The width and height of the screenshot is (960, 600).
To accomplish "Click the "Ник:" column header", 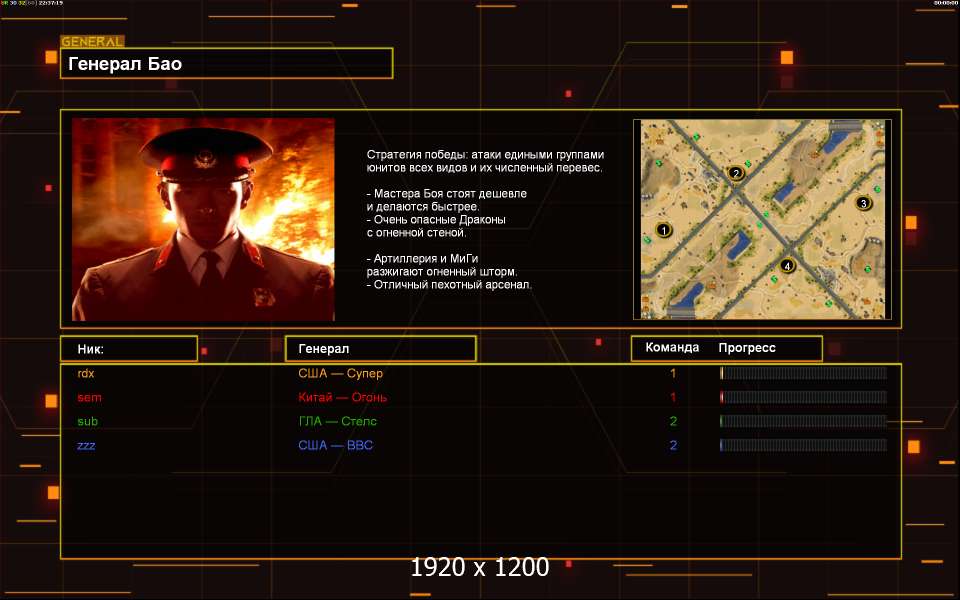I will coord(129,349).
